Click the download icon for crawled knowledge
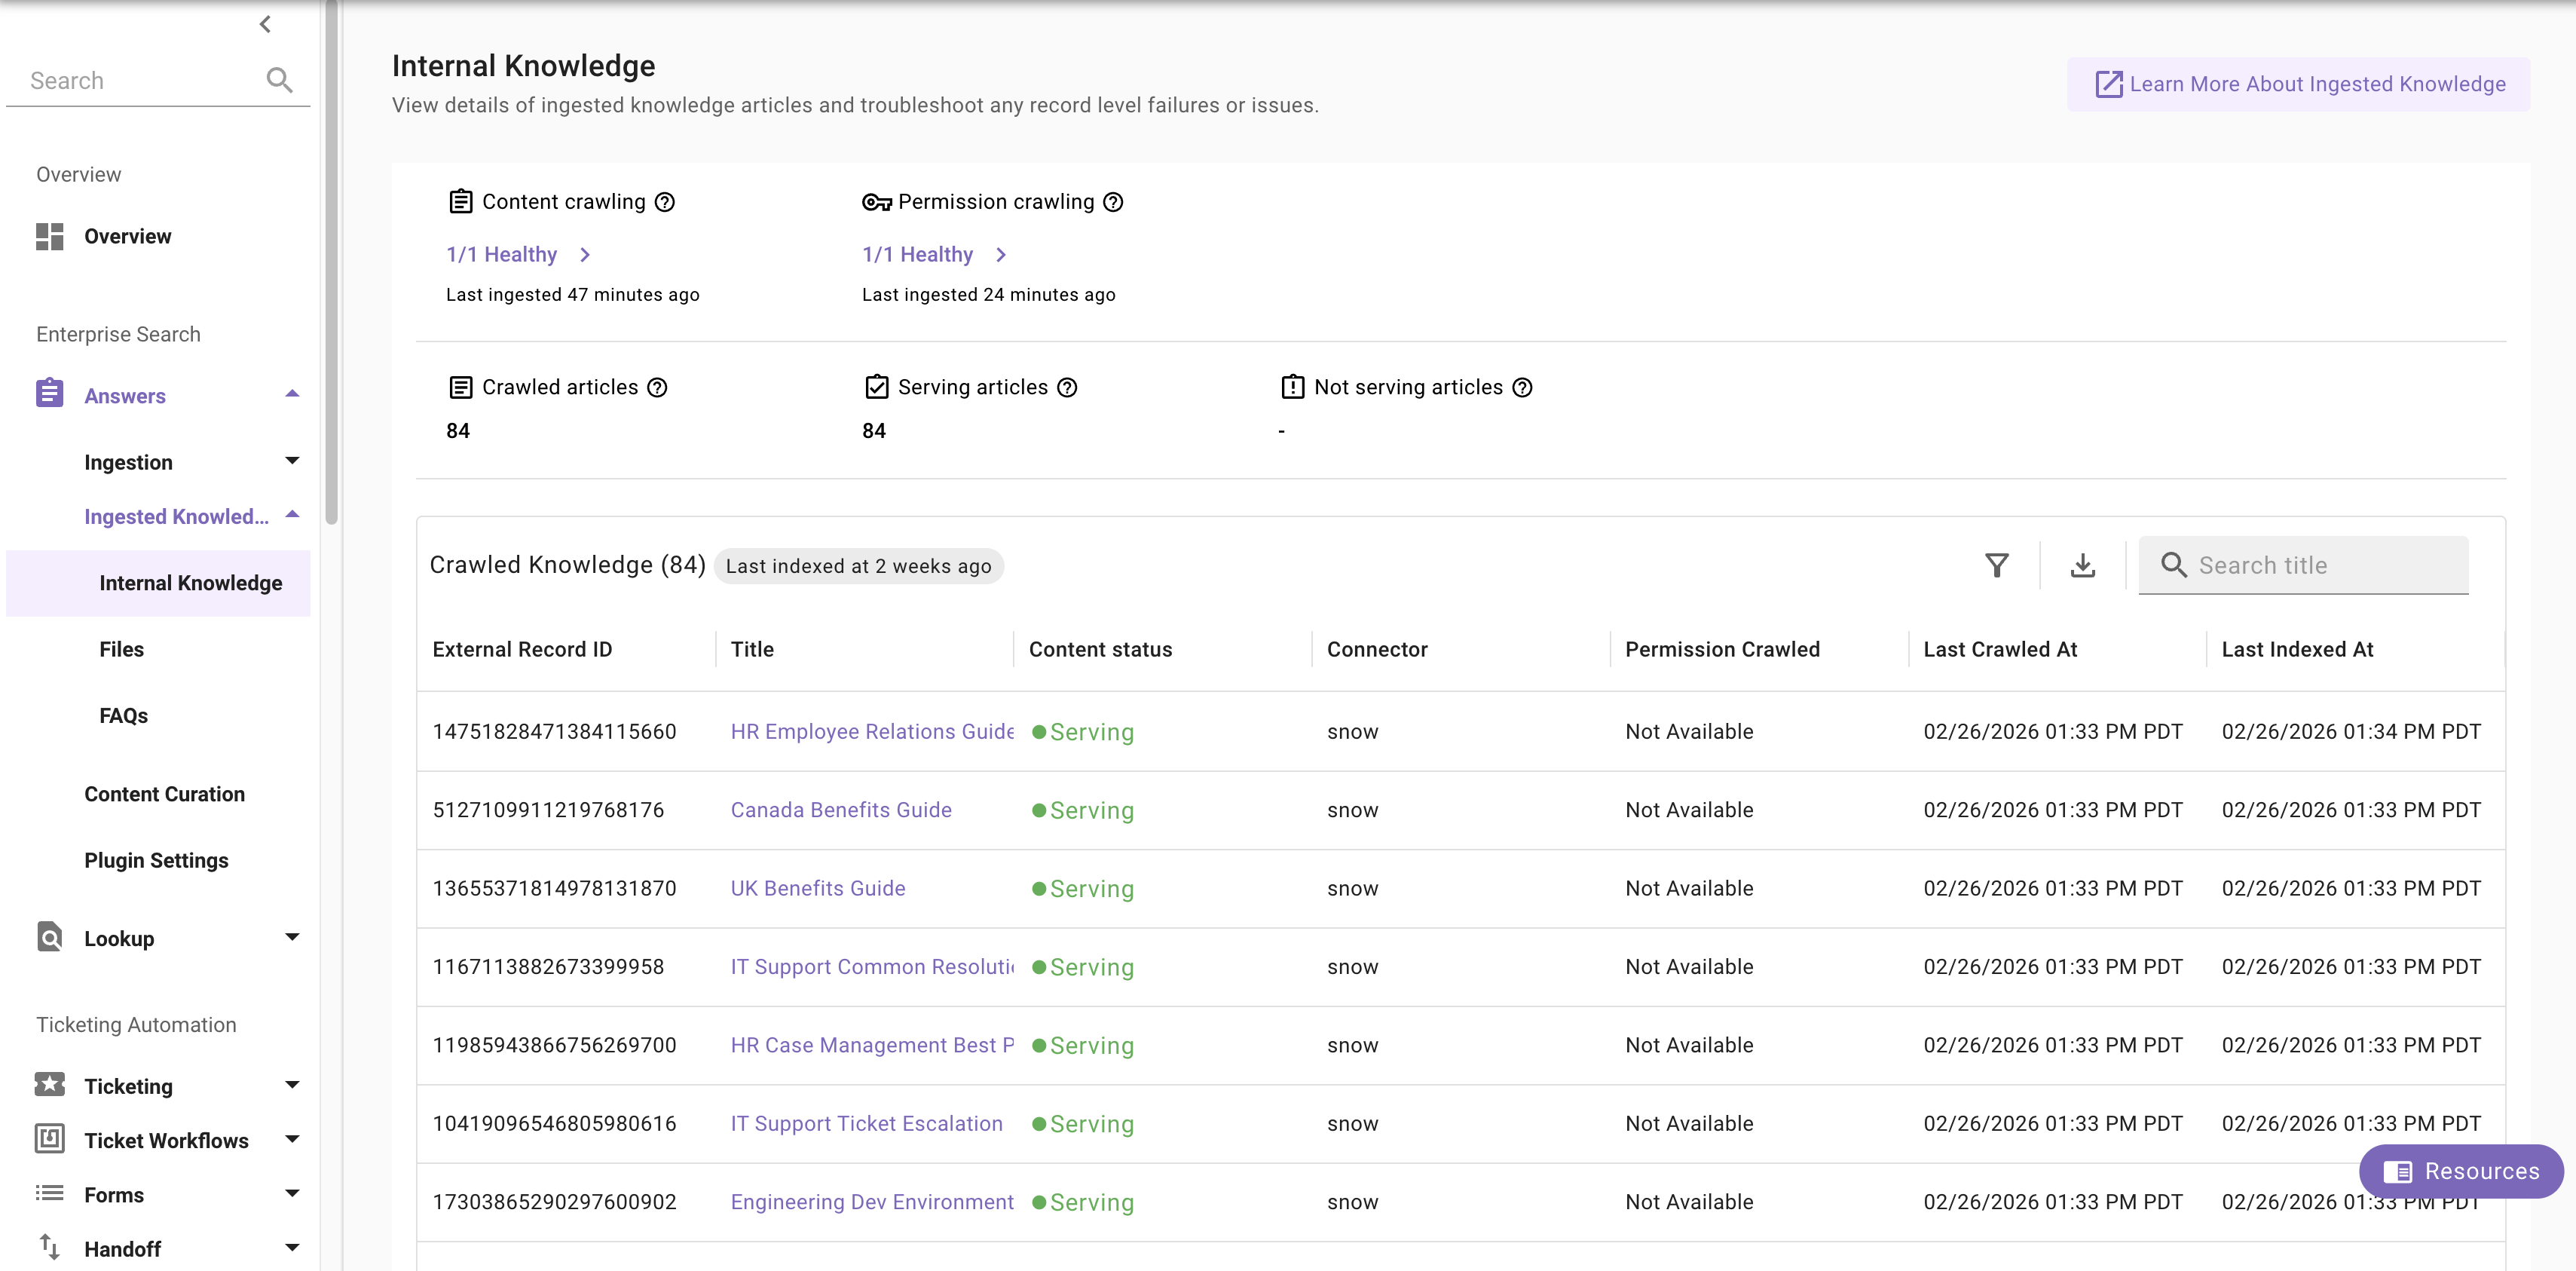Image resolution: width=2576 pixels, height=1271 pixels. pos(2082,566)
